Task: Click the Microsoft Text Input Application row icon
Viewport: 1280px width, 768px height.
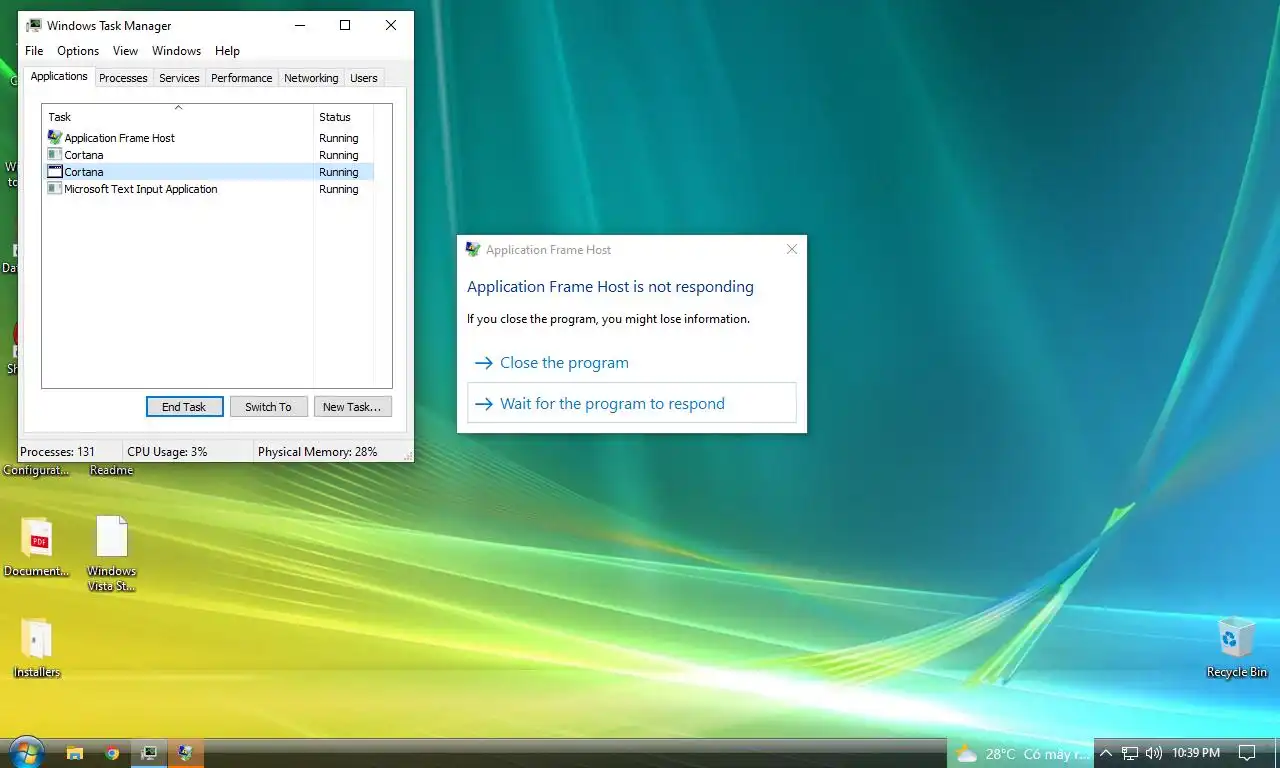Action: pyautogui.click(x=55, y=189)
